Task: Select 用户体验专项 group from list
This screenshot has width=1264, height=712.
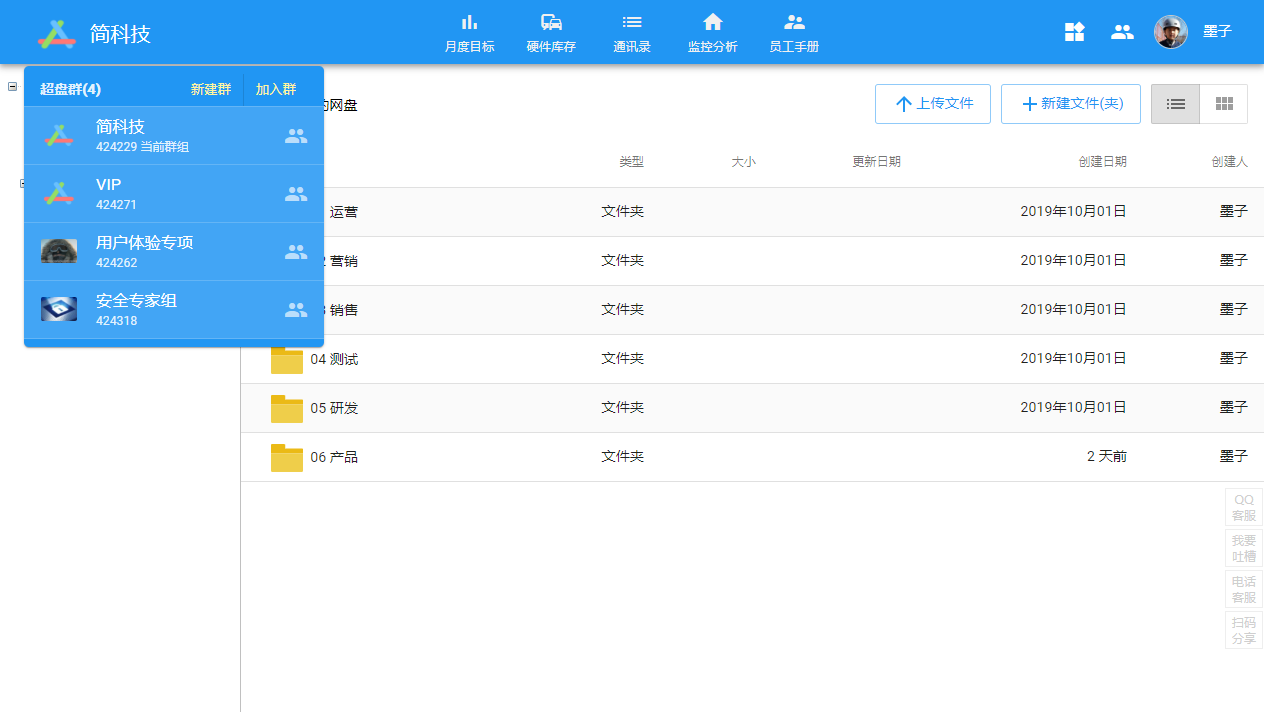Action: [x=144, y=252]
